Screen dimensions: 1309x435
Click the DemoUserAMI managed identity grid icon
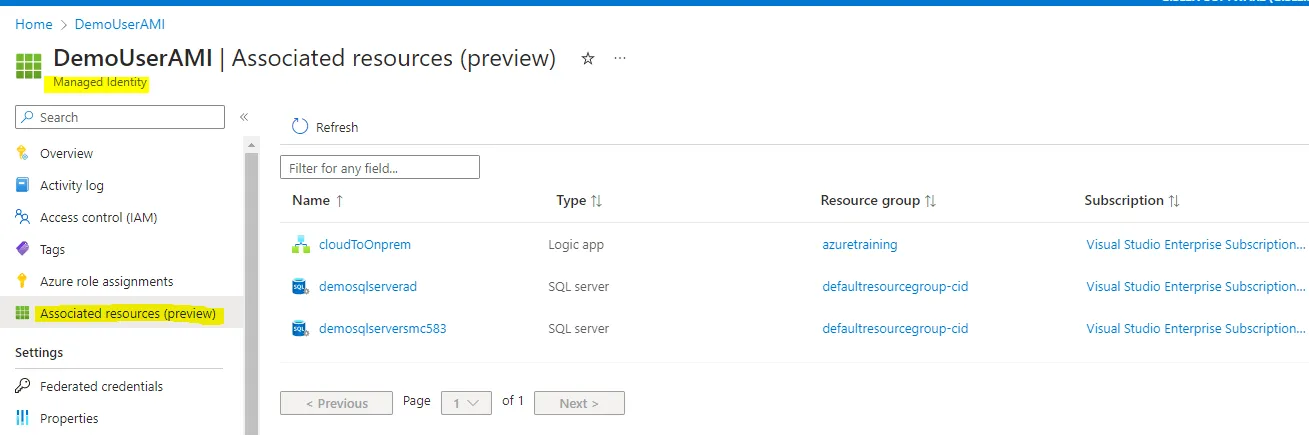[x=29, y=67]
